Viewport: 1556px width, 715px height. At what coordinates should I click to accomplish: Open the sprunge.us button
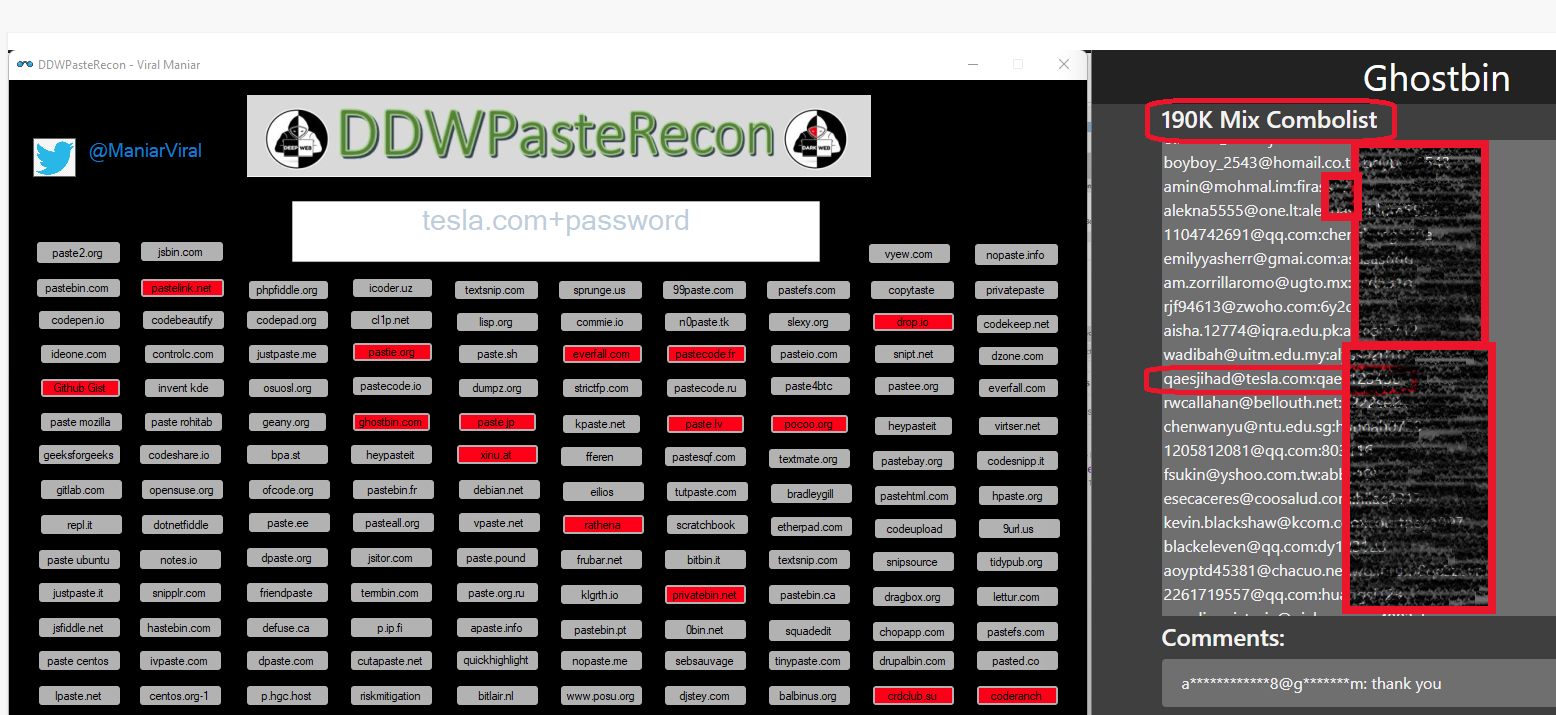600,290
